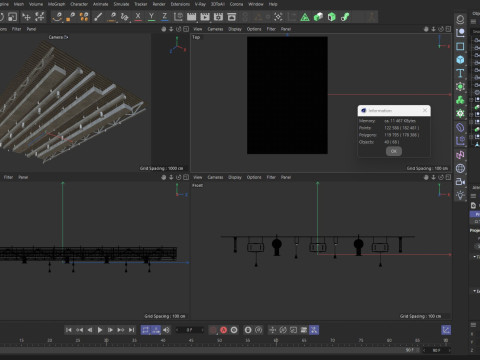The height and width of the screenshot is (360, 480).
Task: Open Display menu in Top viewport
Action: pyautogui.click(x=235, y=29)
